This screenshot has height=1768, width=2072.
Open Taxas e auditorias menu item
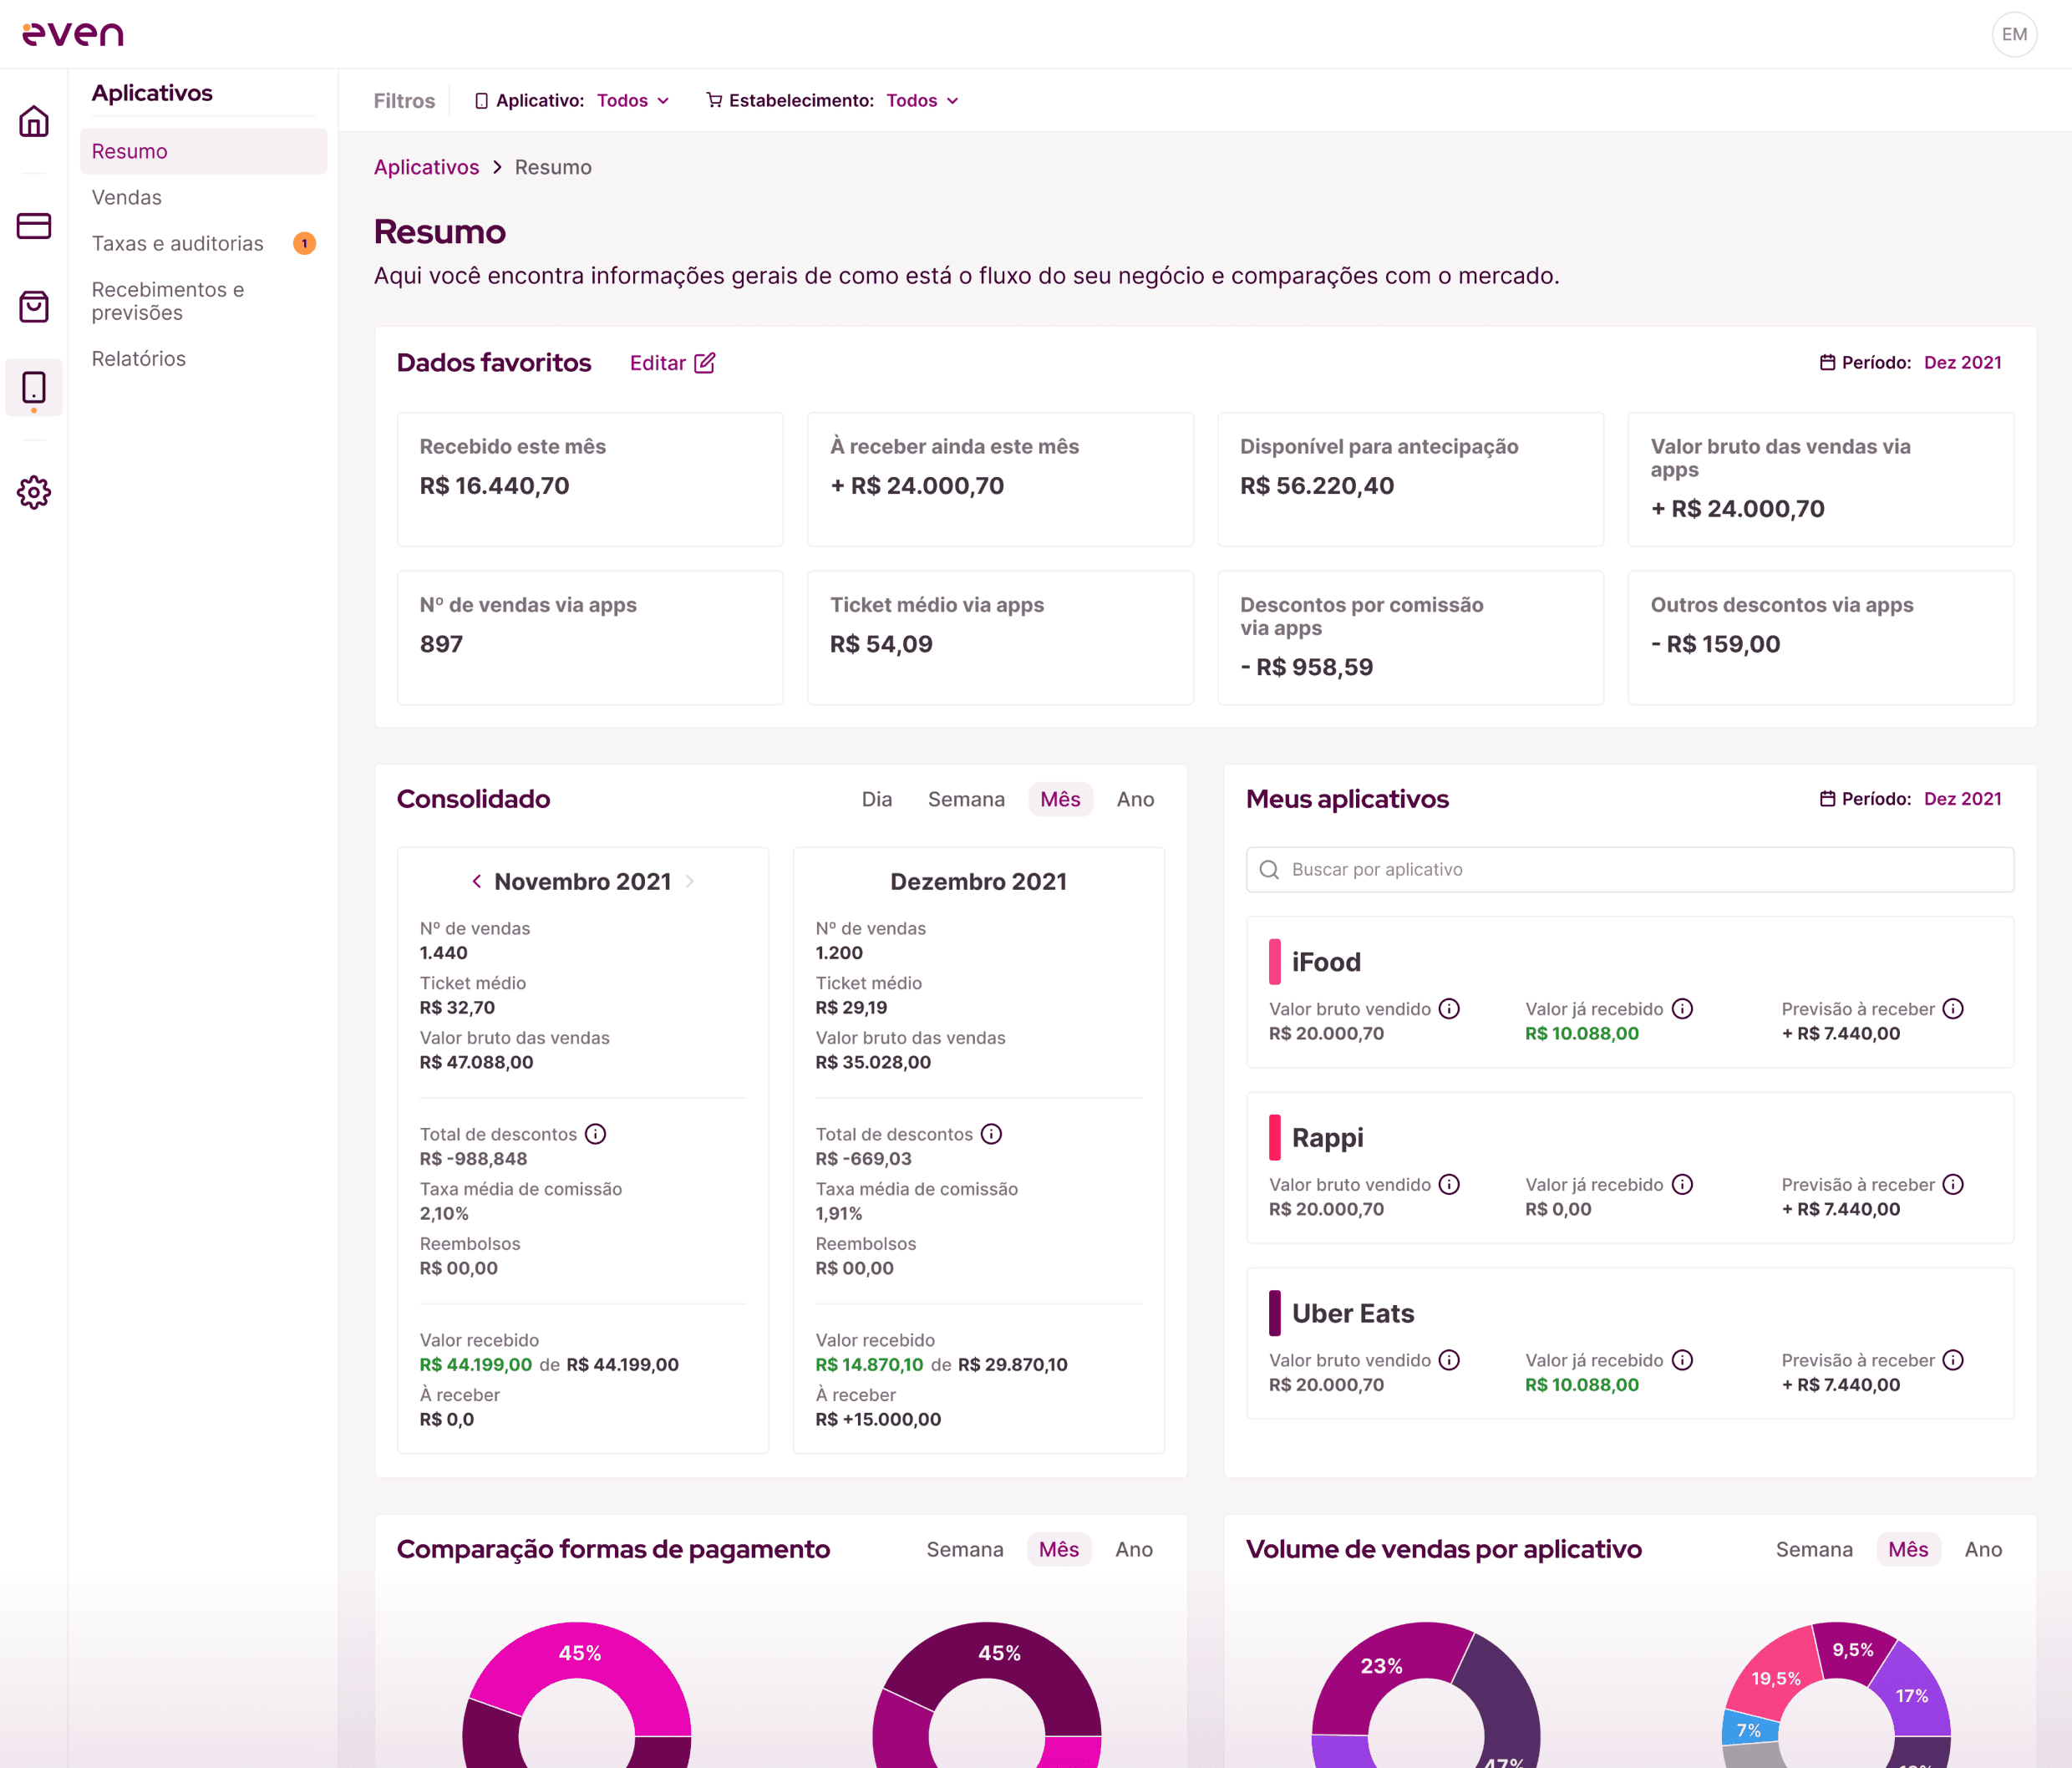178,244
